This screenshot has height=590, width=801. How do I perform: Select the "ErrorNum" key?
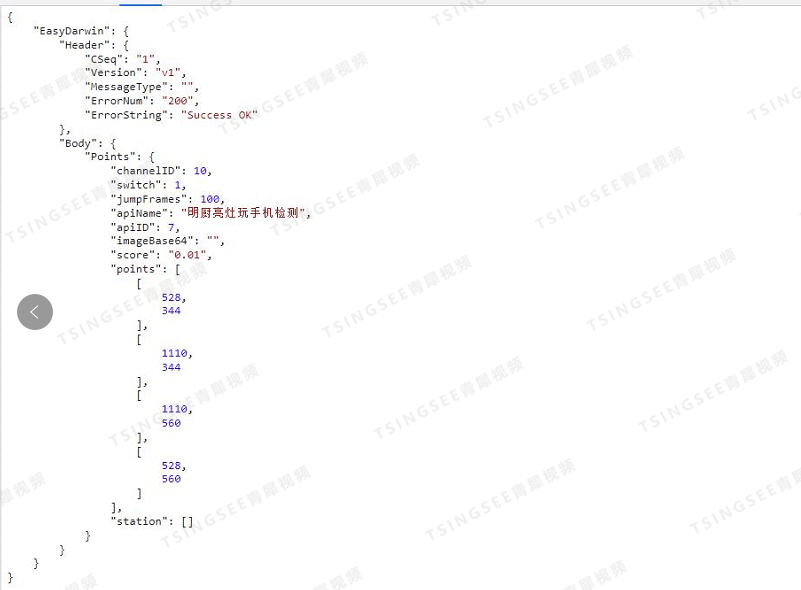click(116, 101)
